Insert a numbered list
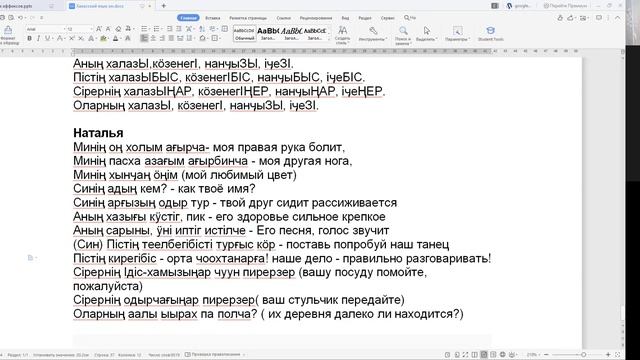 point(156,29)
